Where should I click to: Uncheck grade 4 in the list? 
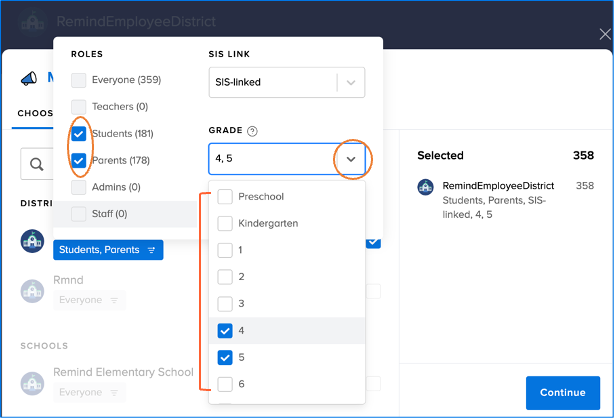[x=225, y=331]
